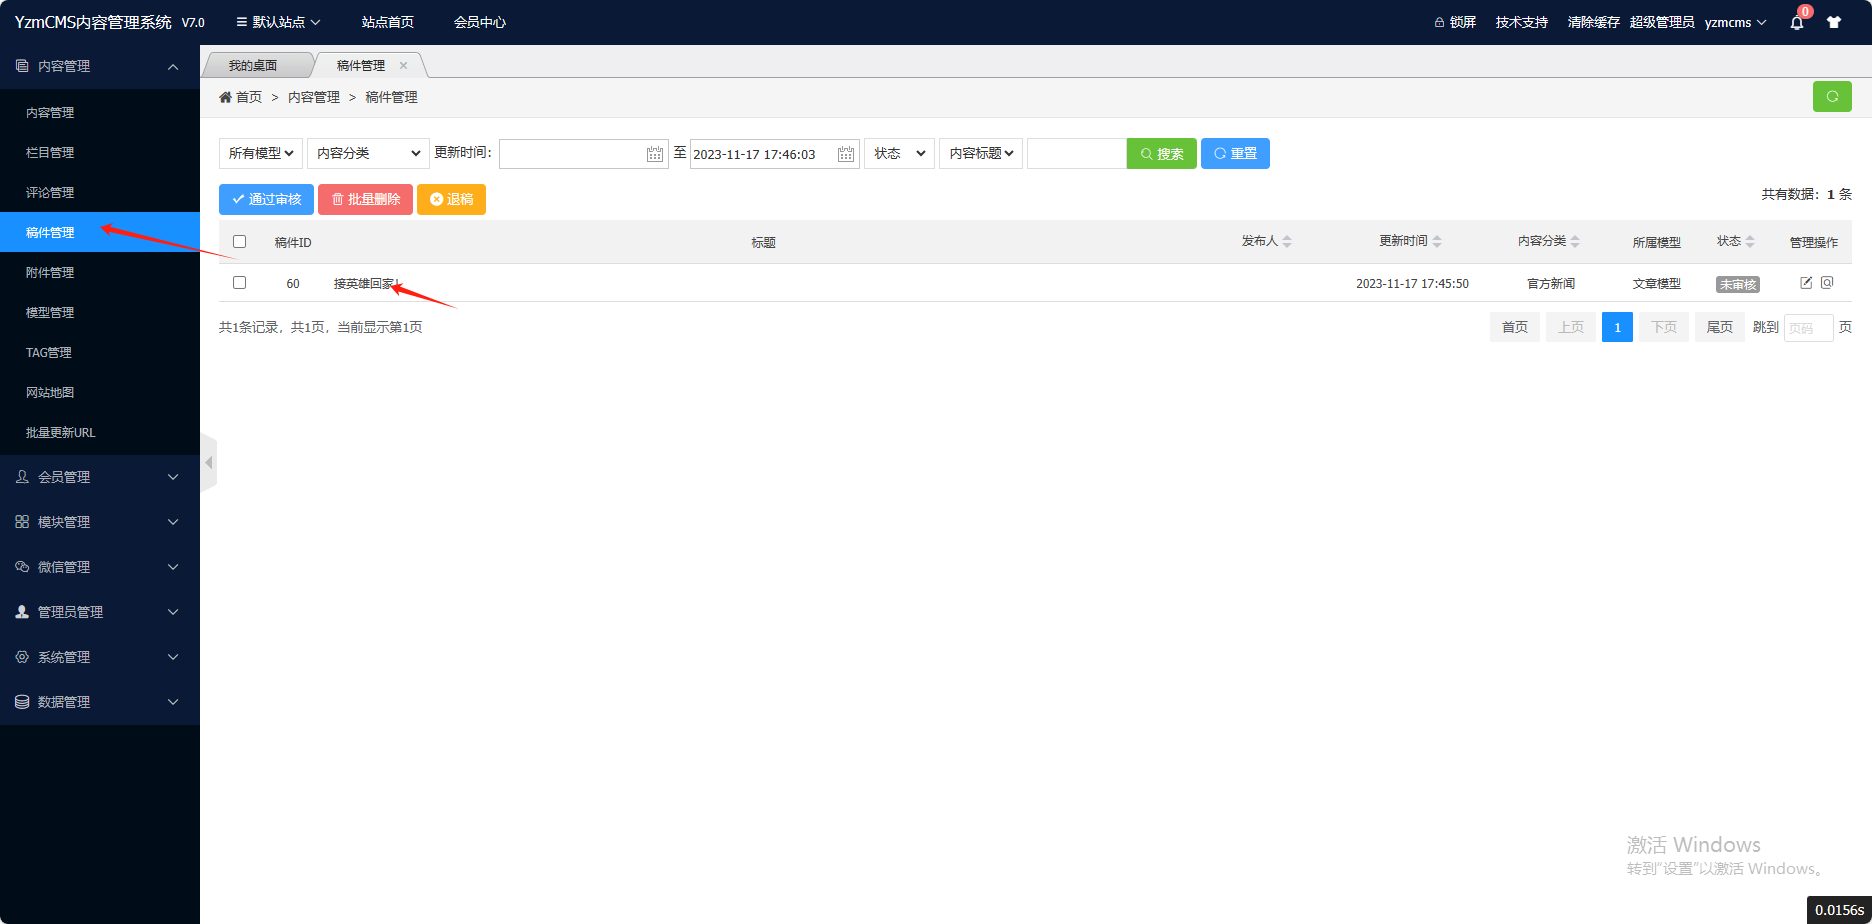This screenshot has height=924, width=1872.
Task: Click the shirt theme switcher icon
Action: click(x=1834, y=22)
